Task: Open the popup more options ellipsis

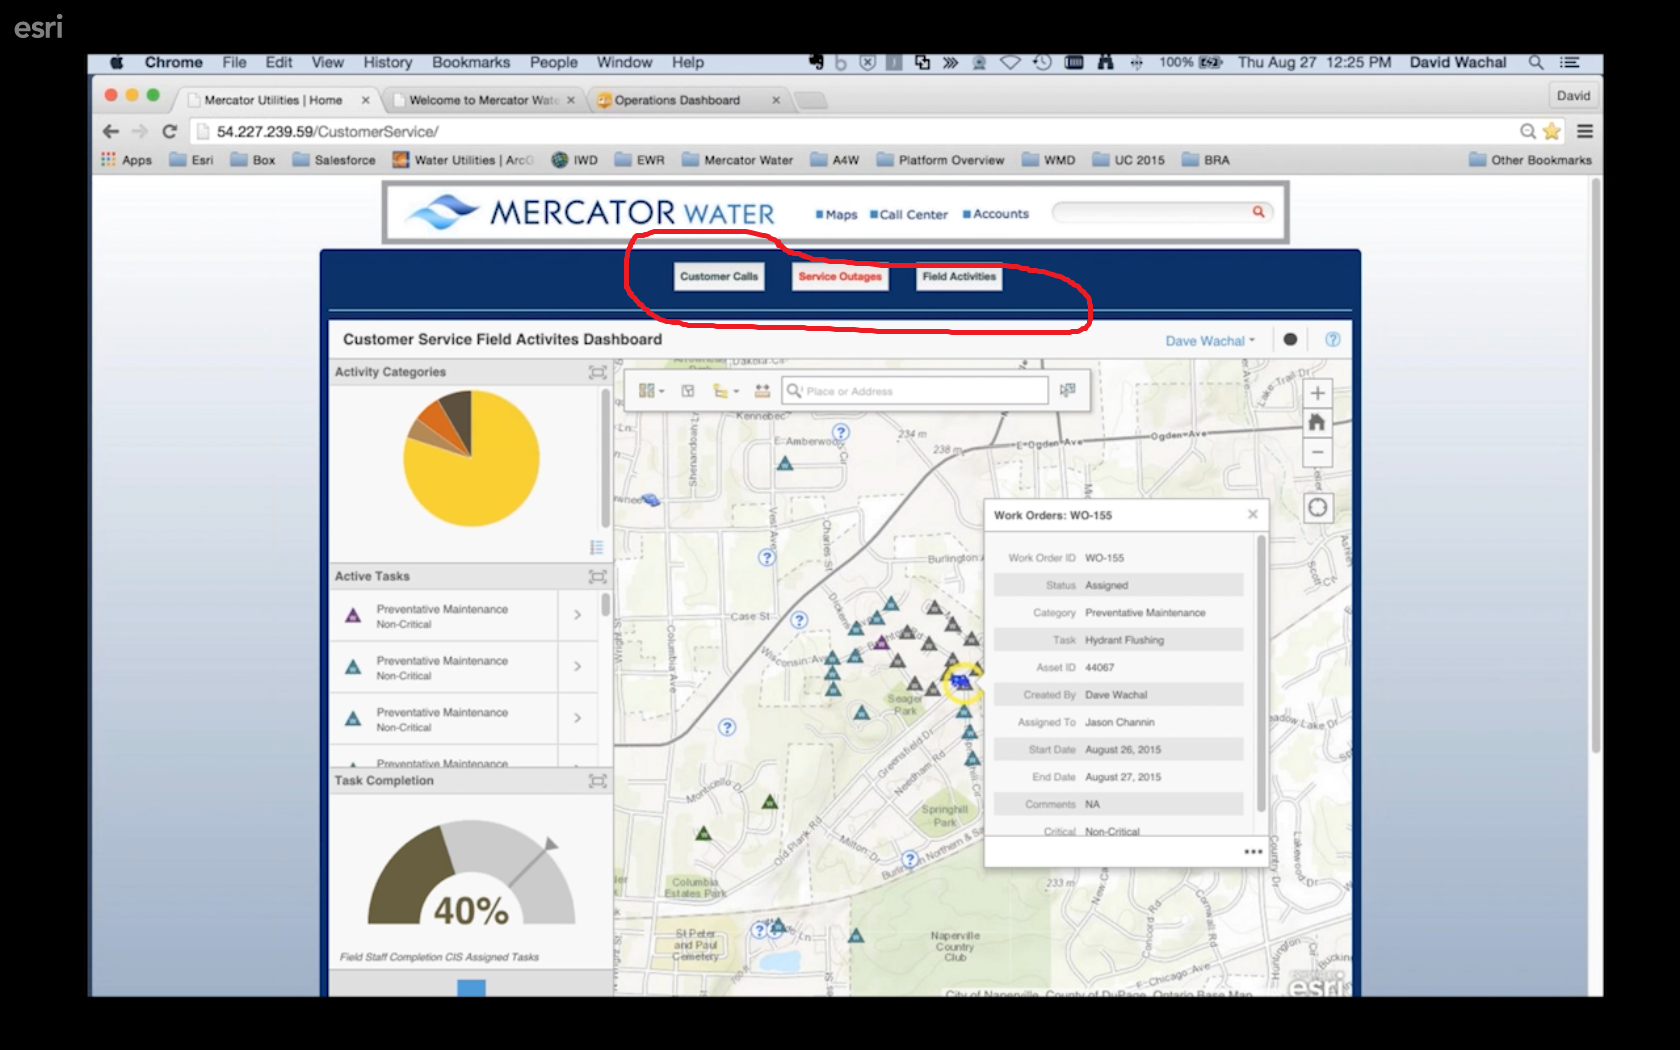Action: pyautogui.click(x=1253, y=852)
